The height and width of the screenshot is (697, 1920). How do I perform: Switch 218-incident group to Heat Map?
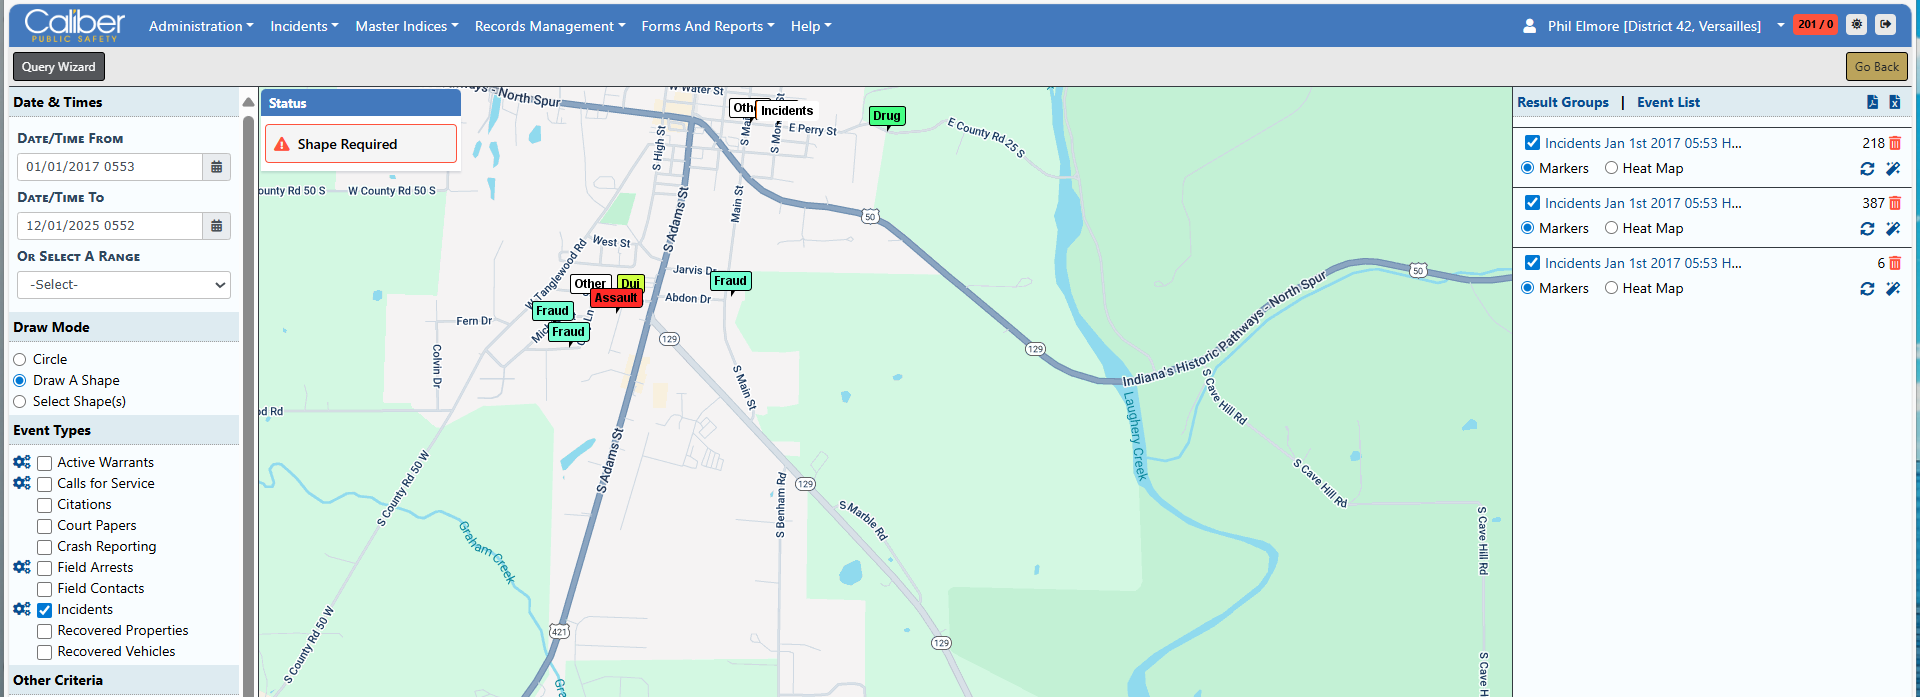pyautogui.click(x=1611, y=168)
